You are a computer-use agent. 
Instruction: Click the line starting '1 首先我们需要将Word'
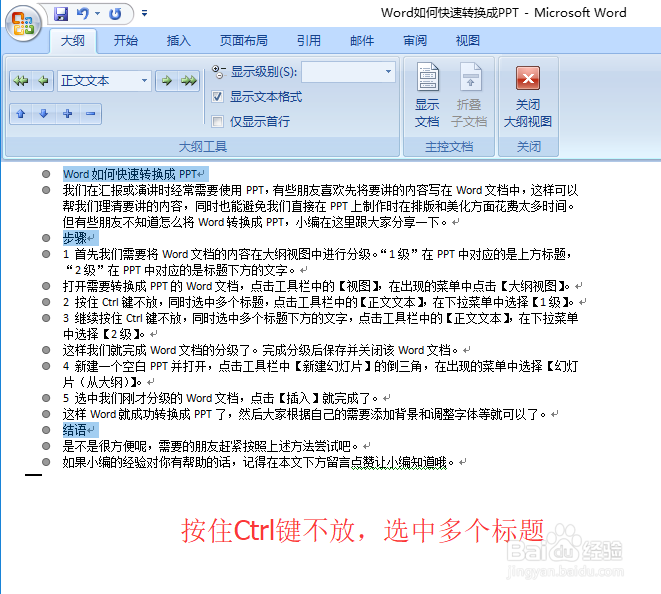pos(317,262)
